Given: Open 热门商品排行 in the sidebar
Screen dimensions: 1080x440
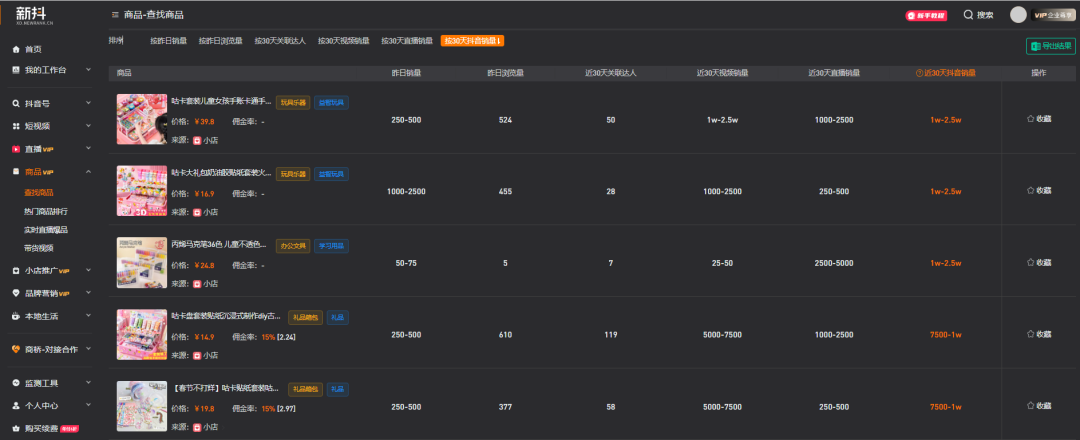Looking at the screenshot, I should (x=46, y=211).
